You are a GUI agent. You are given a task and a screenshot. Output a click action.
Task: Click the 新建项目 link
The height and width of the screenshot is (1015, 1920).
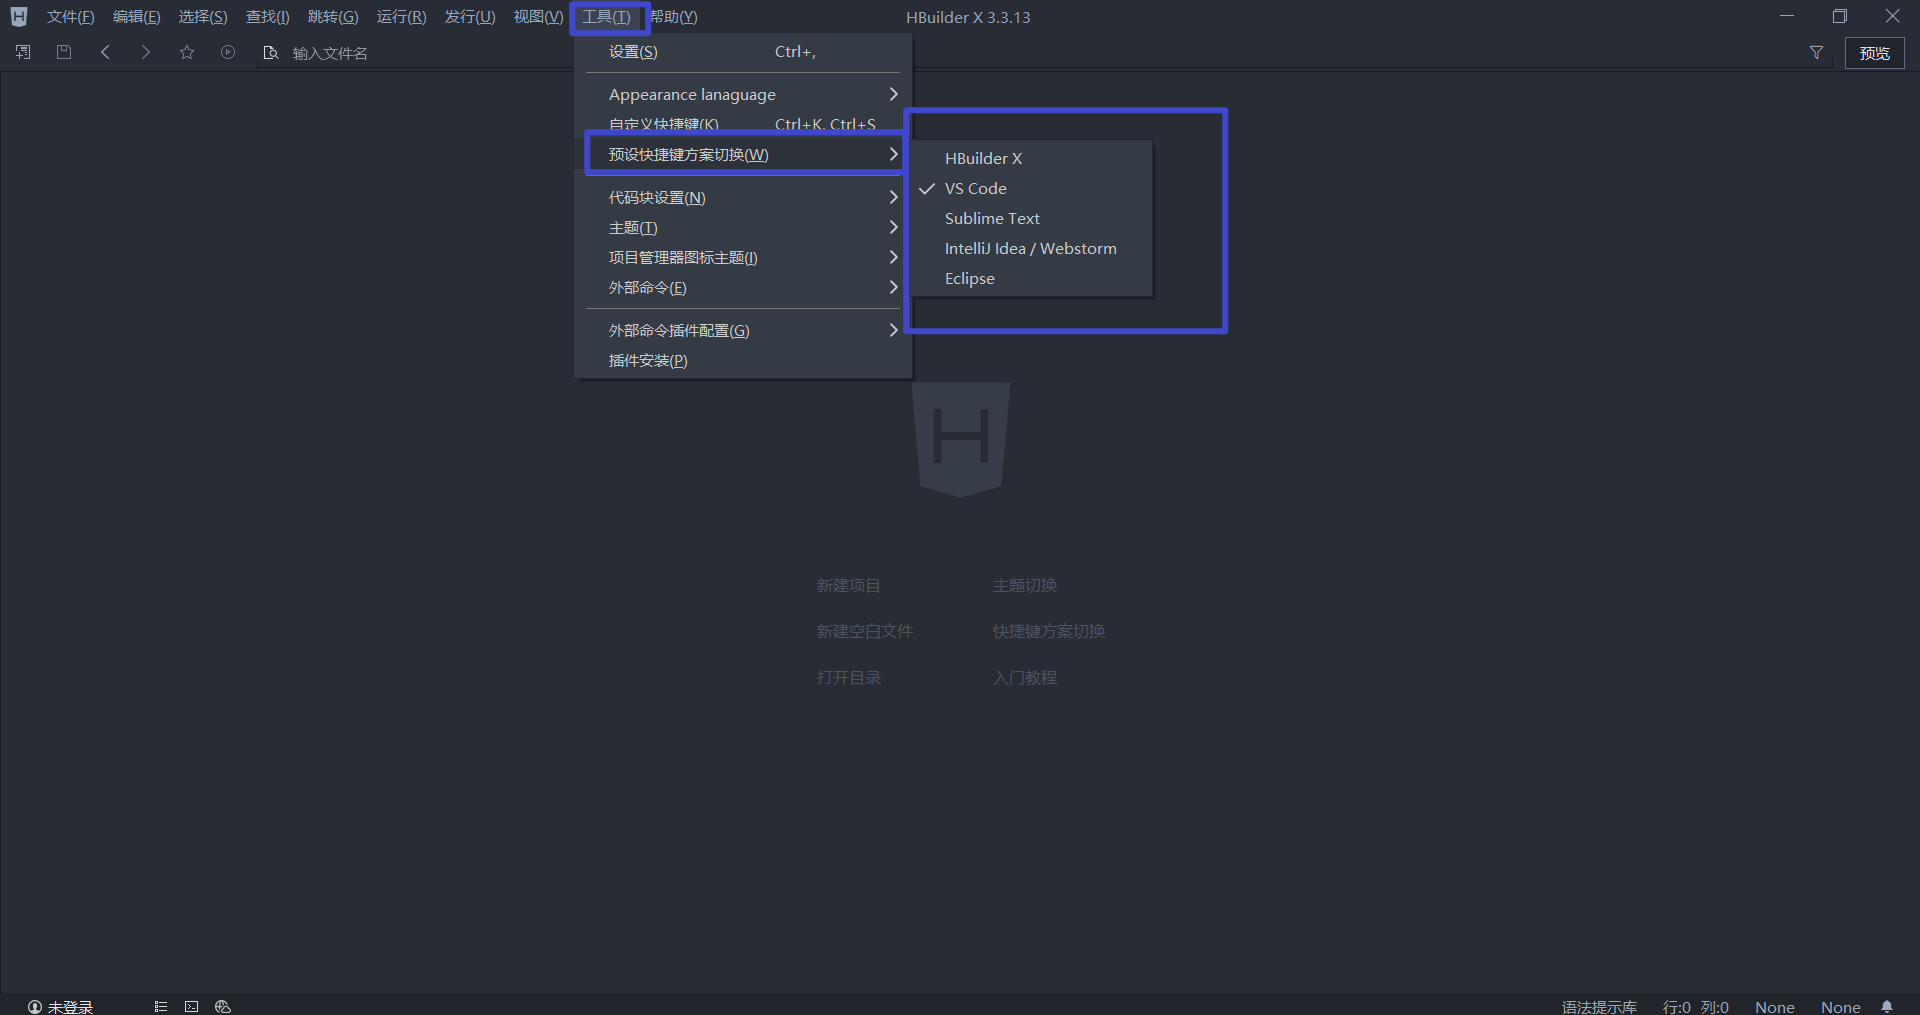click(x=848, y=585)
